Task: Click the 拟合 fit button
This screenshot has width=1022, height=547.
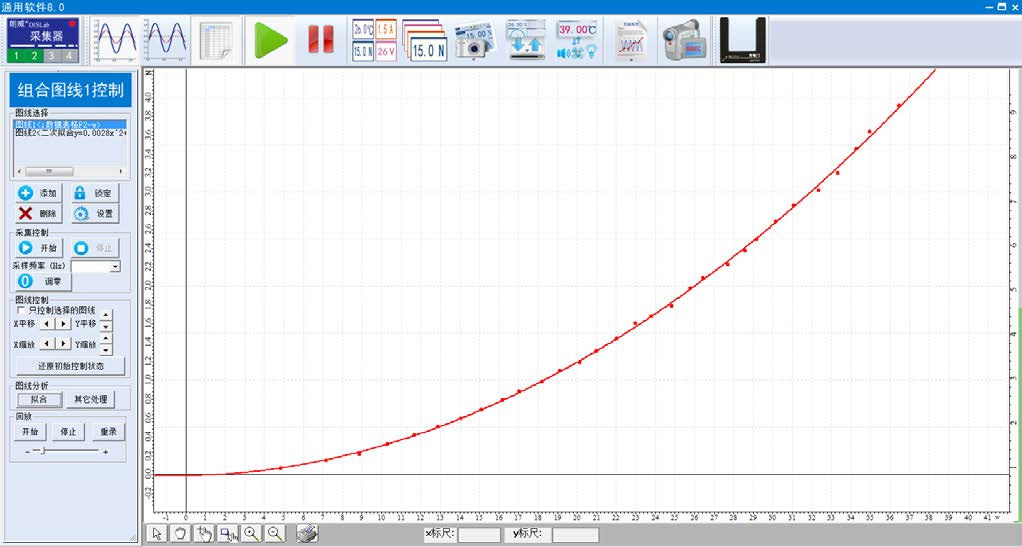Action: (36, 399)
